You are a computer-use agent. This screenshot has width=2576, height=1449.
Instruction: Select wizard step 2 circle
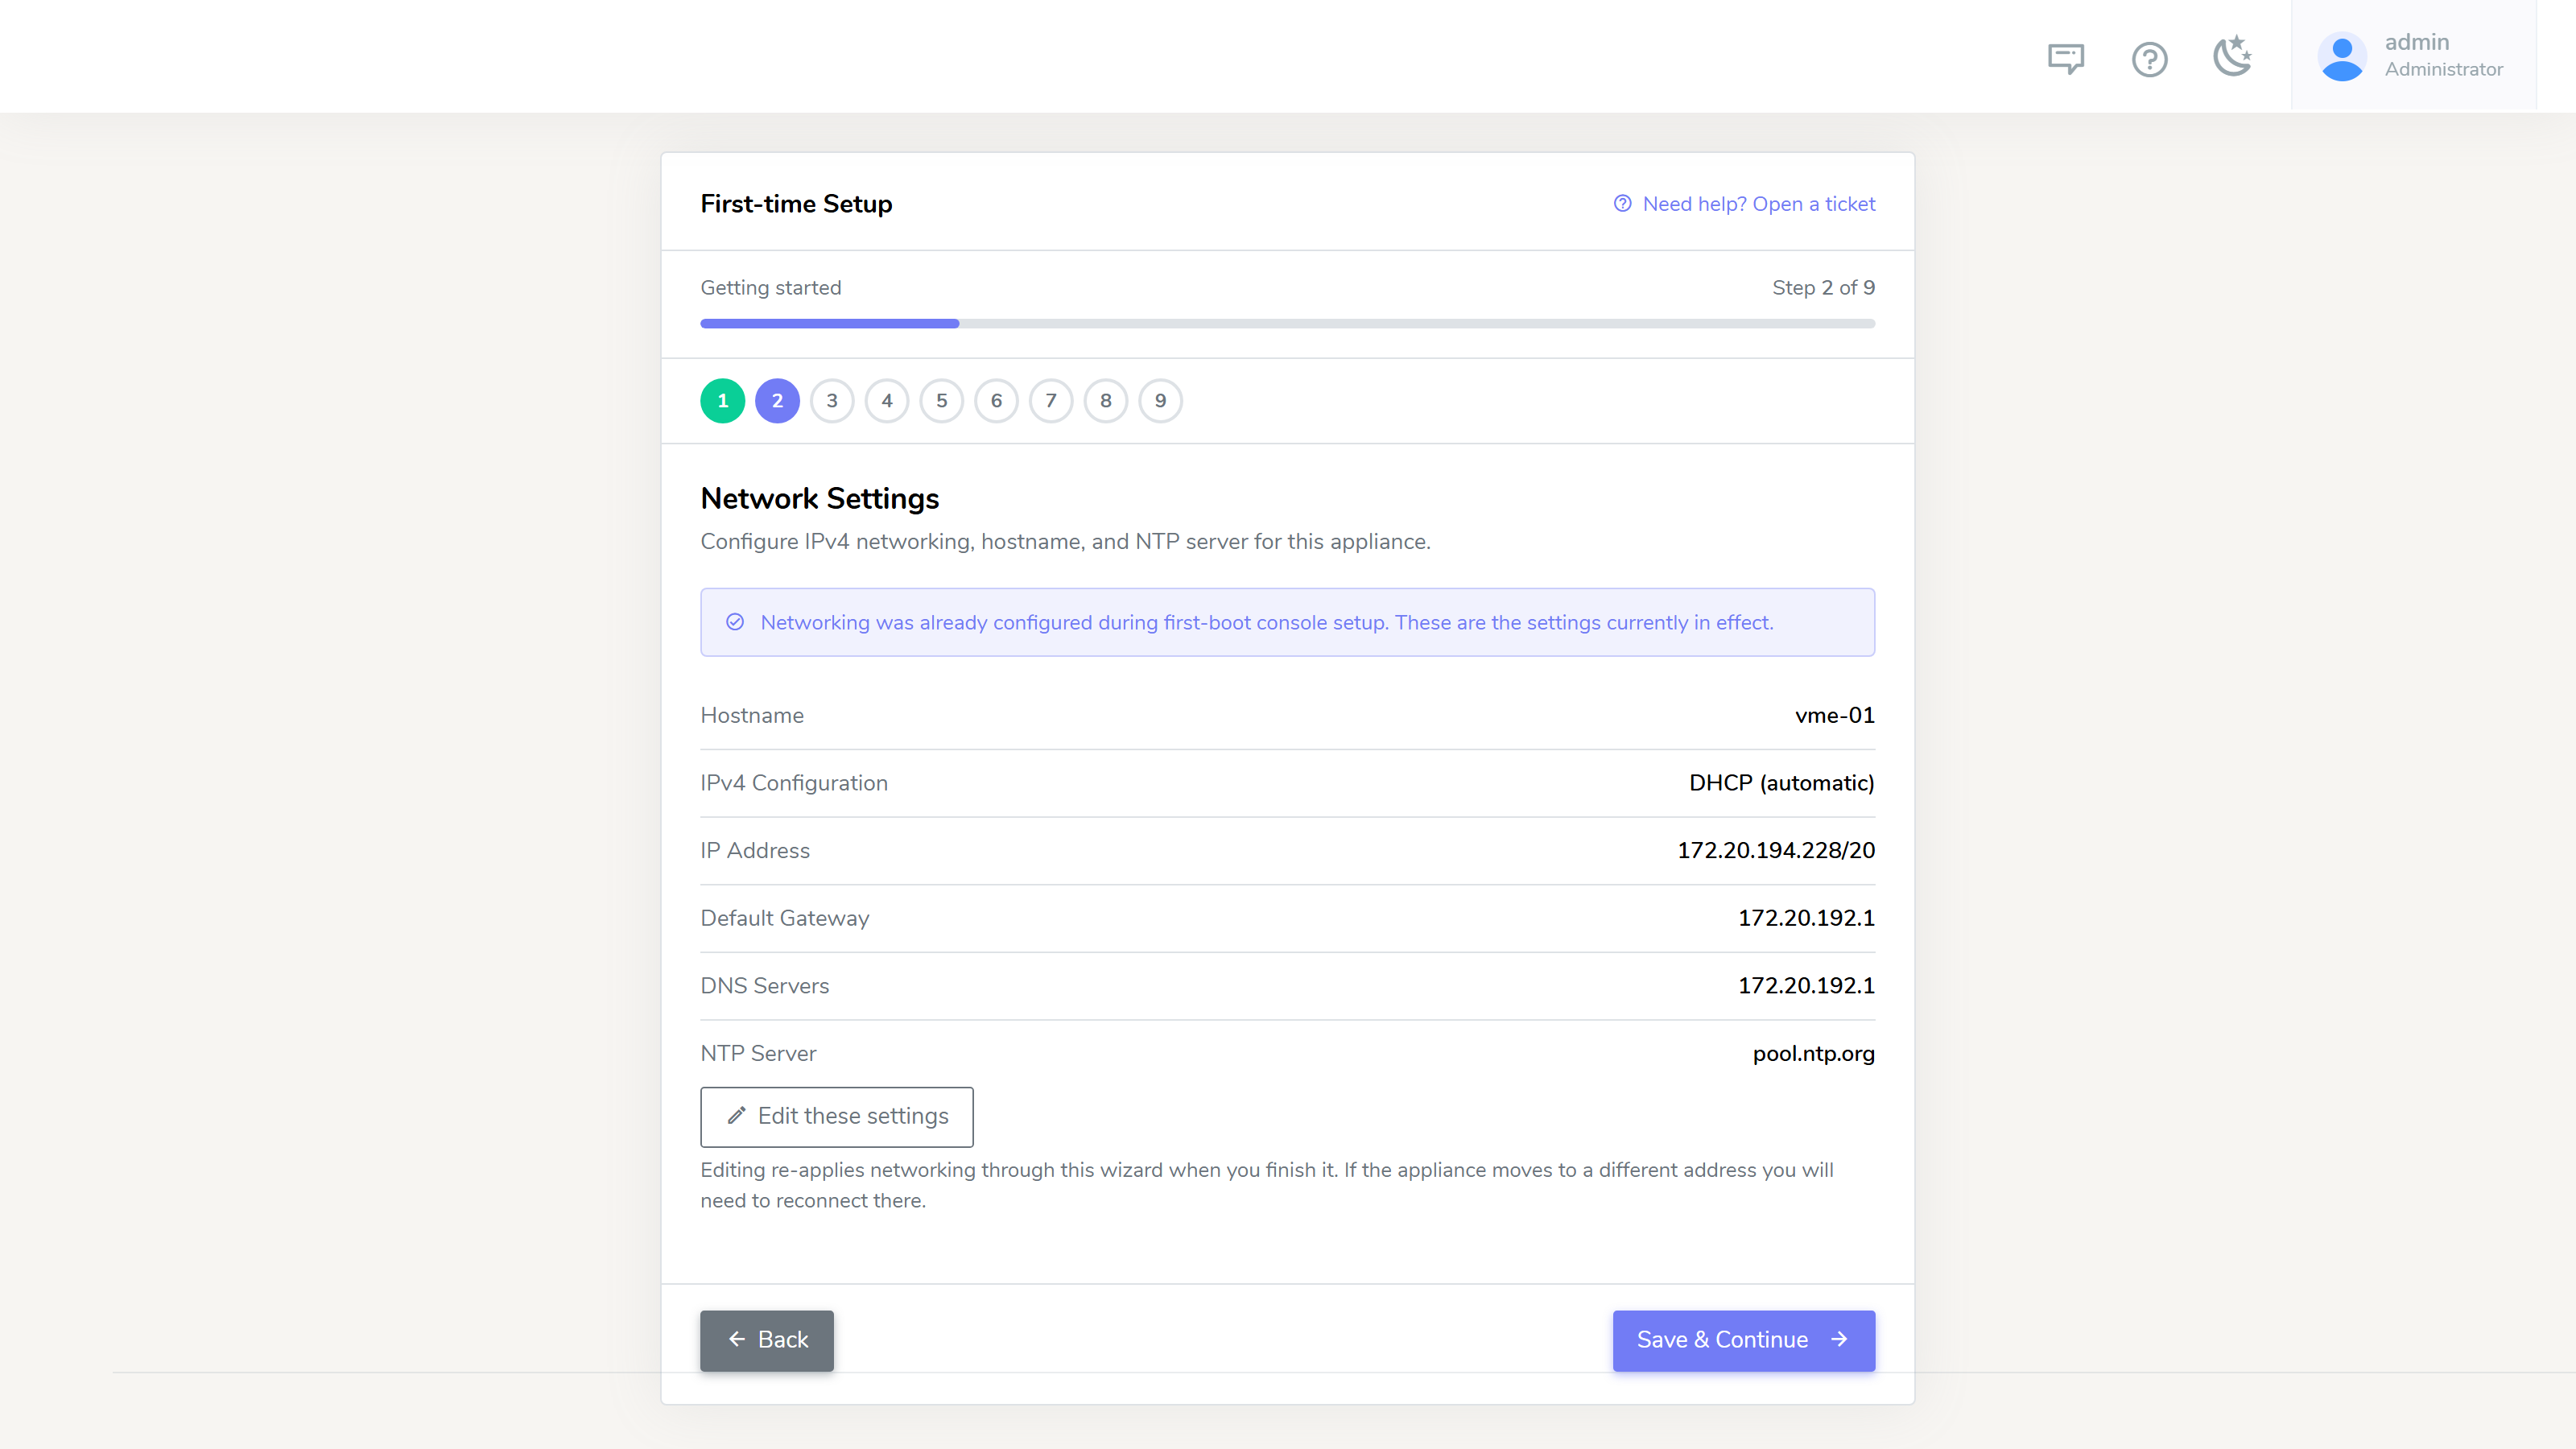tap(777, 401)
